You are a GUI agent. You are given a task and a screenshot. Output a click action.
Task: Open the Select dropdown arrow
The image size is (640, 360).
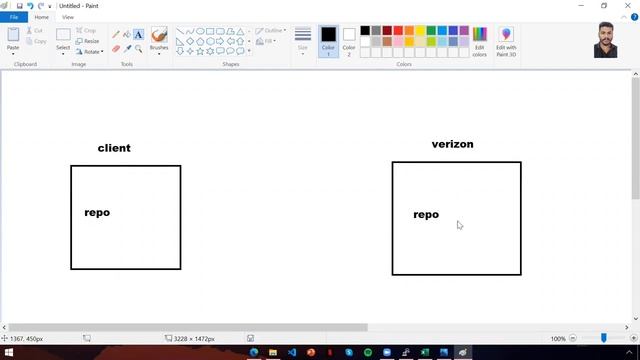click(x=63, y=54)
